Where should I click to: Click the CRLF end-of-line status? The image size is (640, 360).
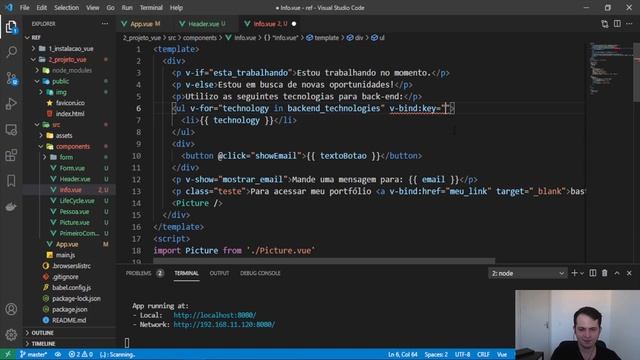(483, 354)
